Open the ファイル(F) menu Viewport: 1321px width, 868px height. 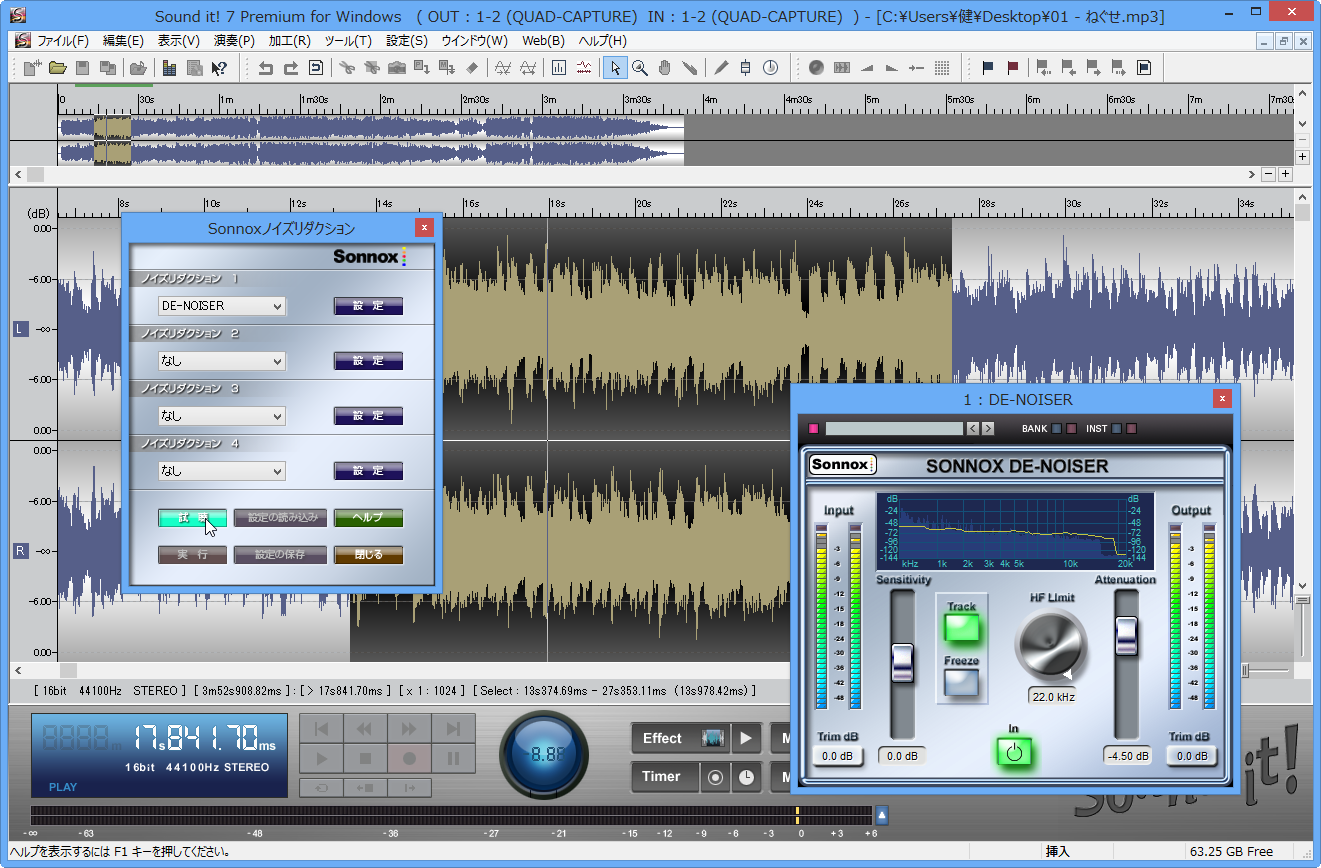click(62, 41)
